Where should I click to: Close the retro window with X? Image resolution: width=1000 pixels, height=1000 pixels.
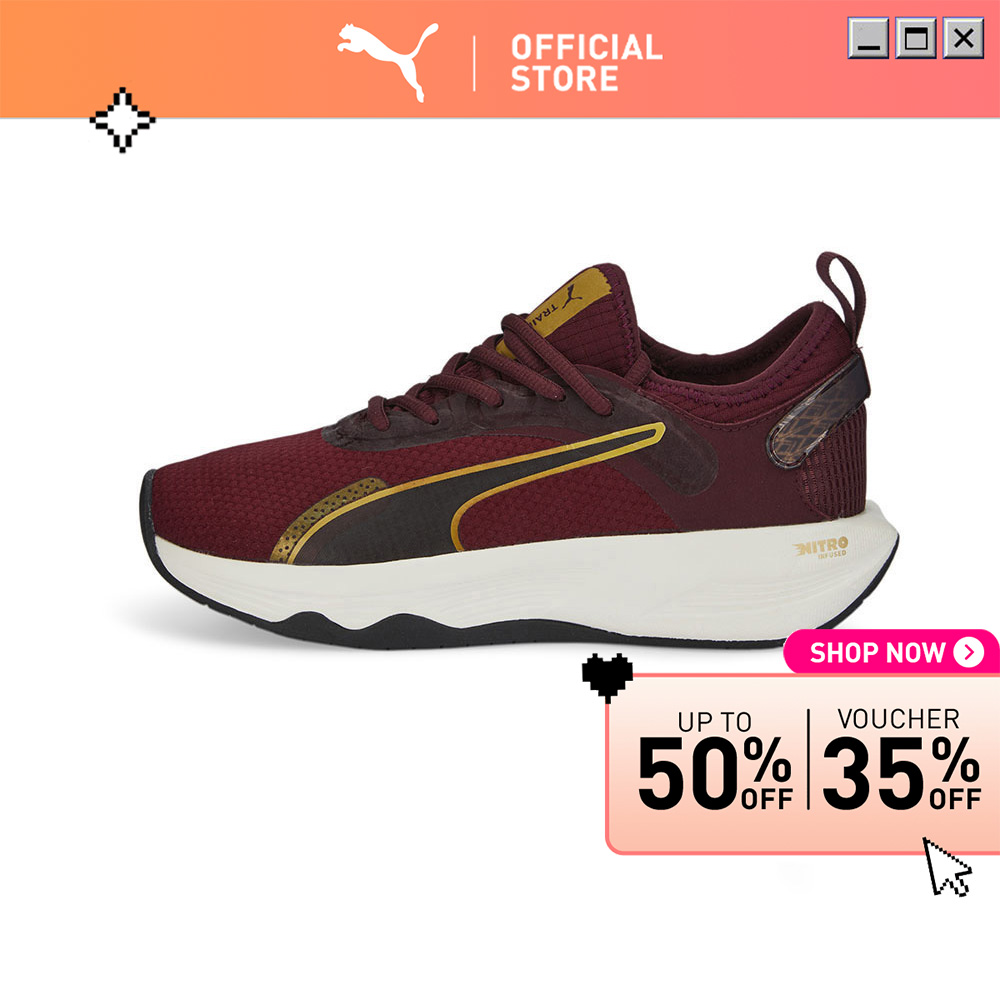tap(964, 38)
